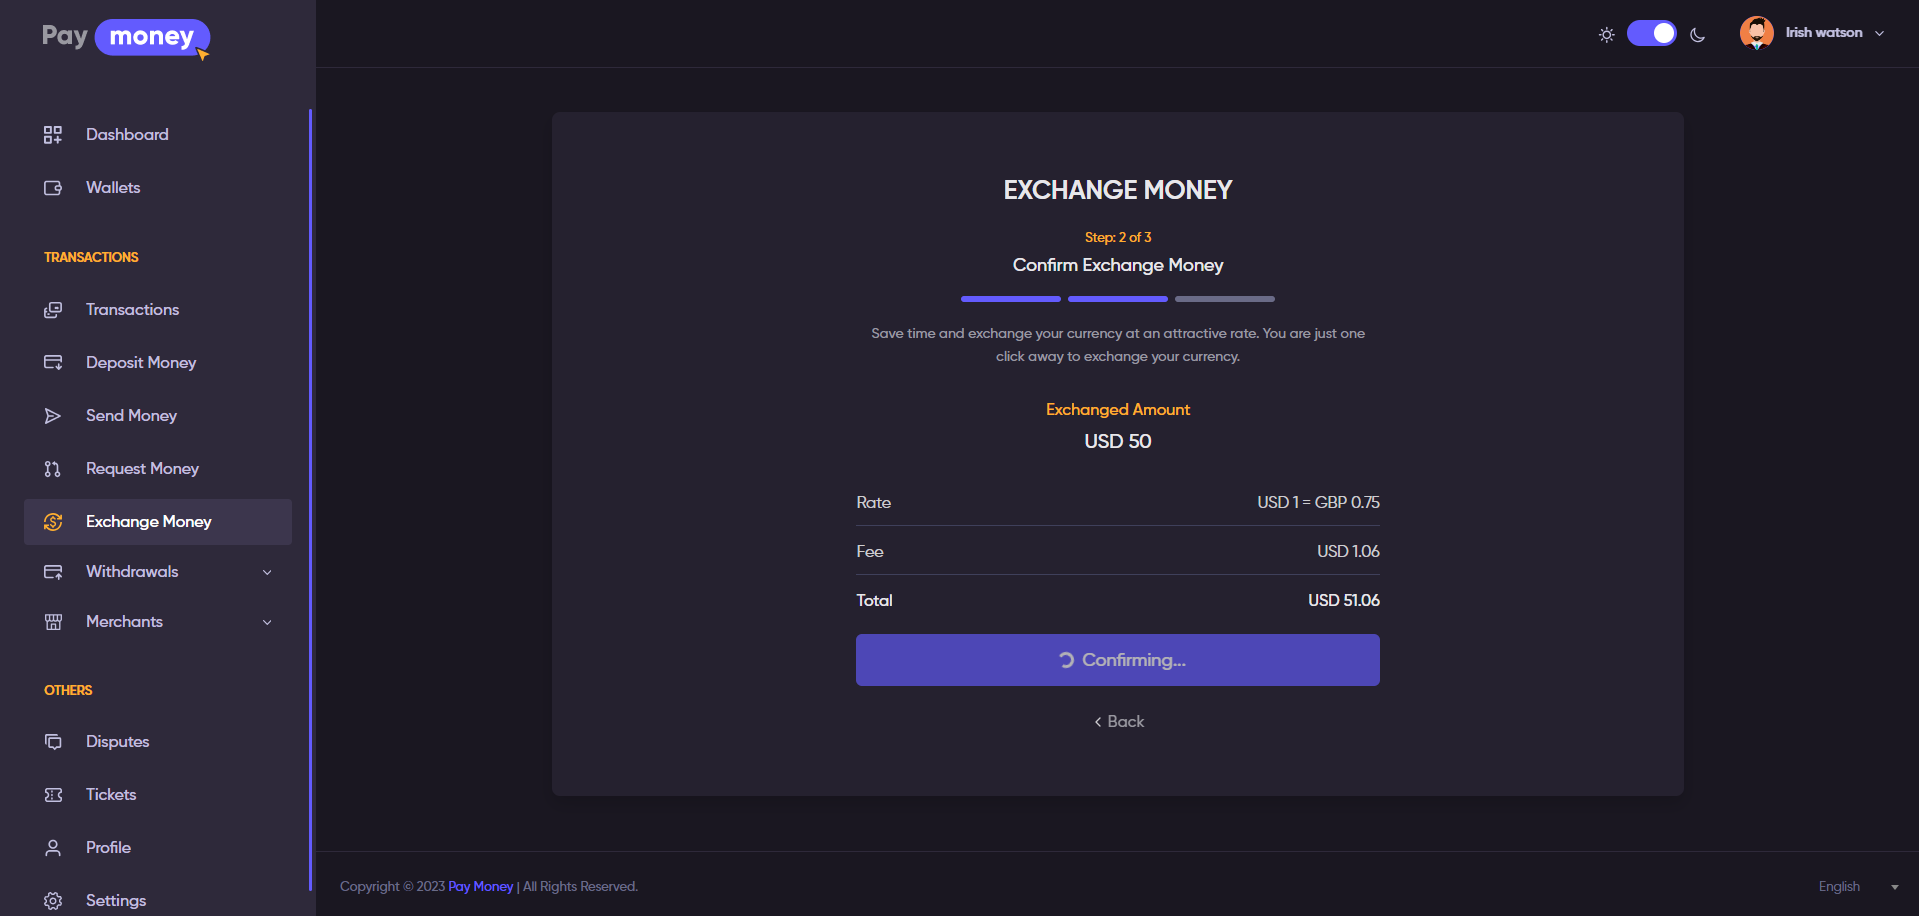Click the Dashboard grid icon
Viewport: 1919px width, 916px height.
pyautogui.click(x=53, y=135)
